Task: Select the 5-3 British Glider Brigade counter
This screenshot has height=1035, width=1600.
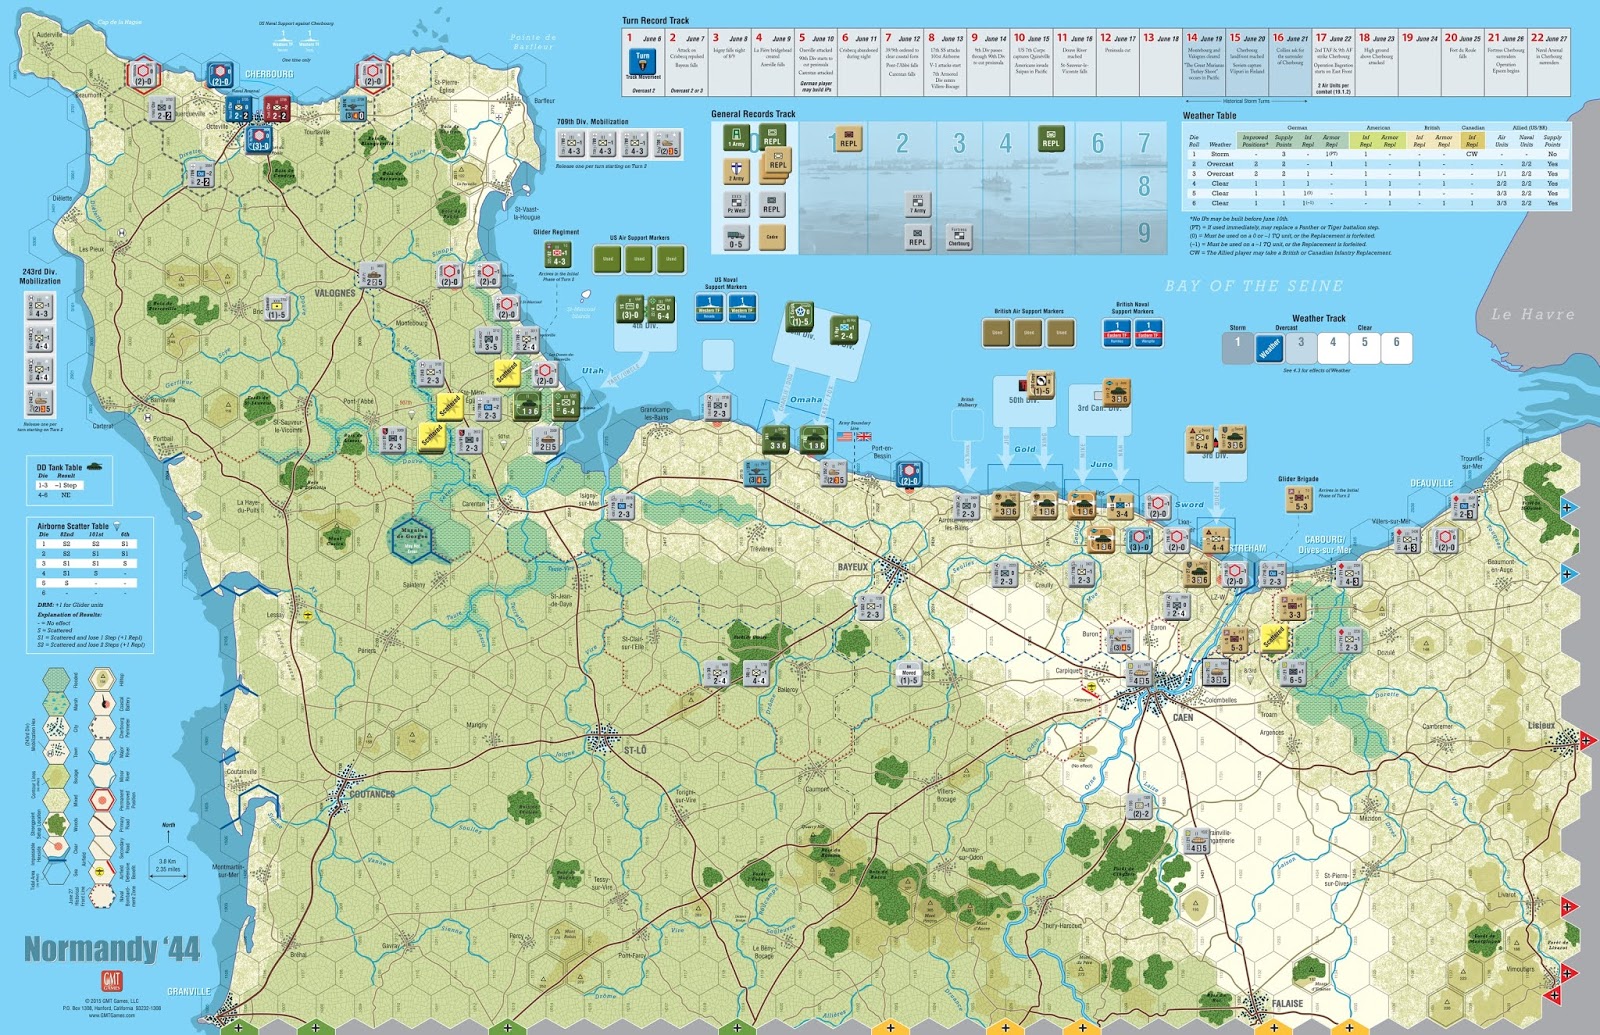Action: tap(1301, 500)
